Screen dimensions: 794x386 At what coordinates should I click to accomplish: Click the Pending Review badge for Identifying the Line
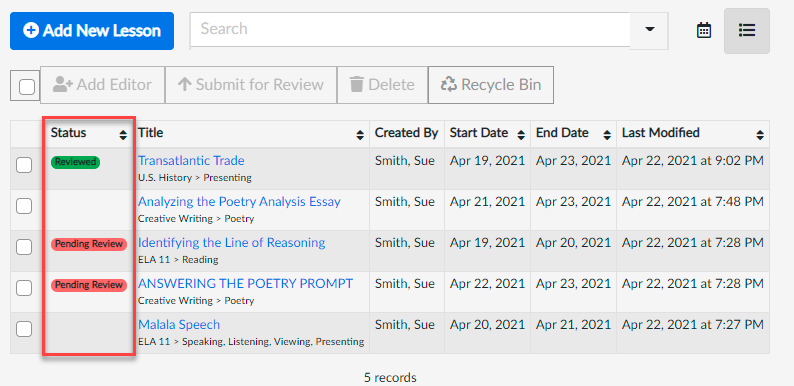tap(89, 244)
